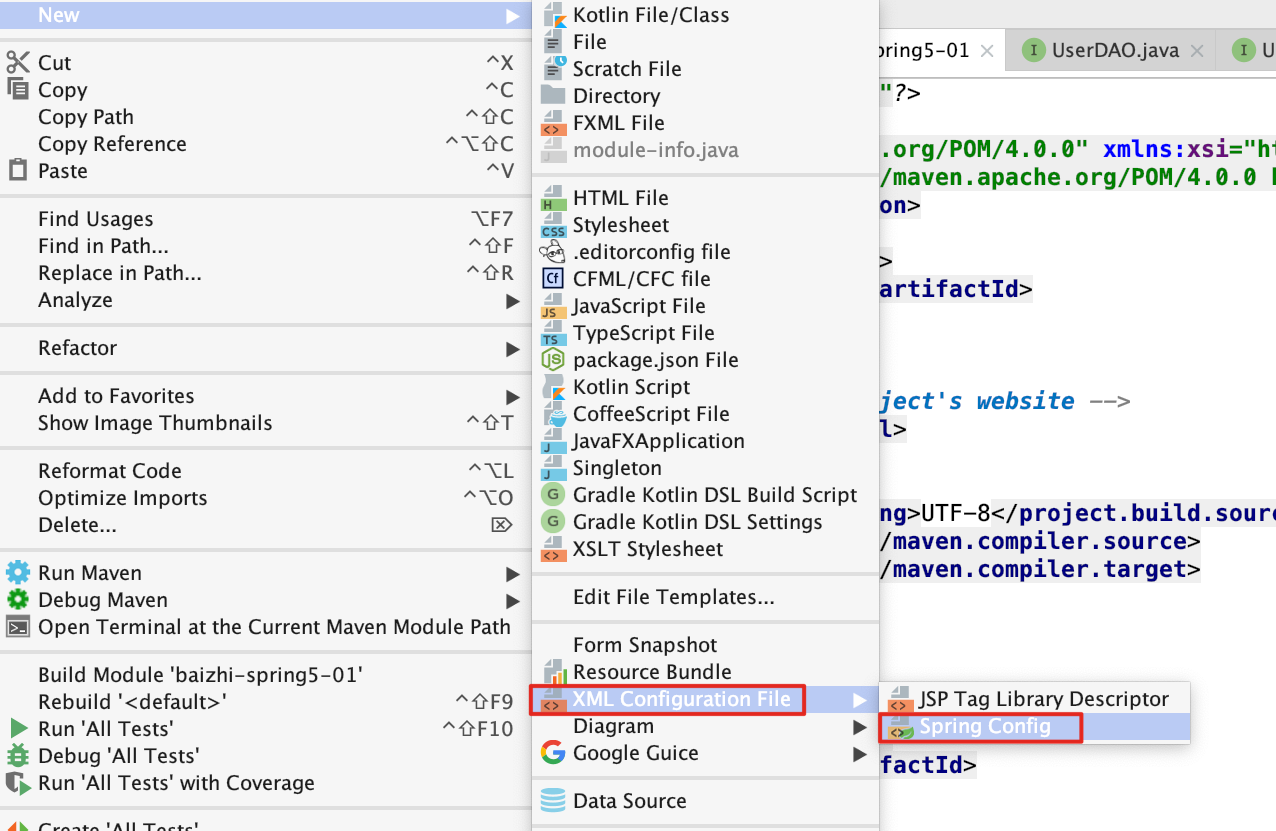
Task: Click the green Run 'All Tests' play icon
Action: coord(18,728)
